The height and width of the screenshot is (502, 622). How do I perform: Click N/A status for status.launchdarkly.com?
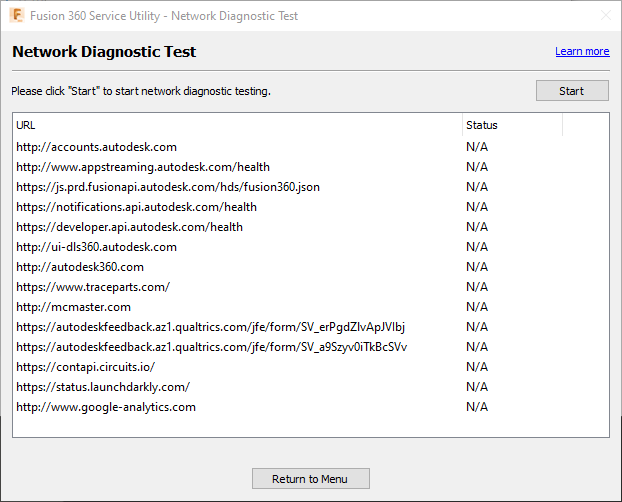click(477, 387)
